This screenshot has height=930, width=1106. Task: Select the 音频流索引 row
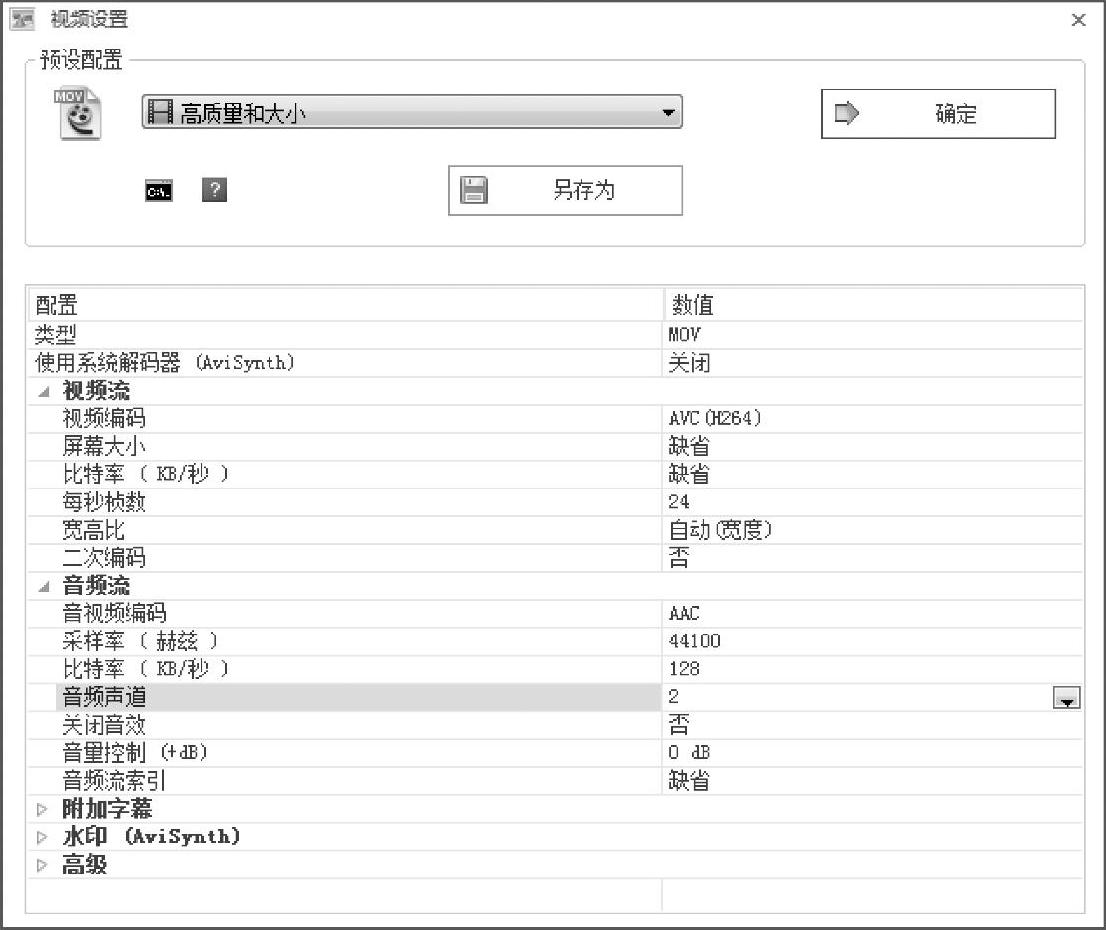click(x=555, y=780)
